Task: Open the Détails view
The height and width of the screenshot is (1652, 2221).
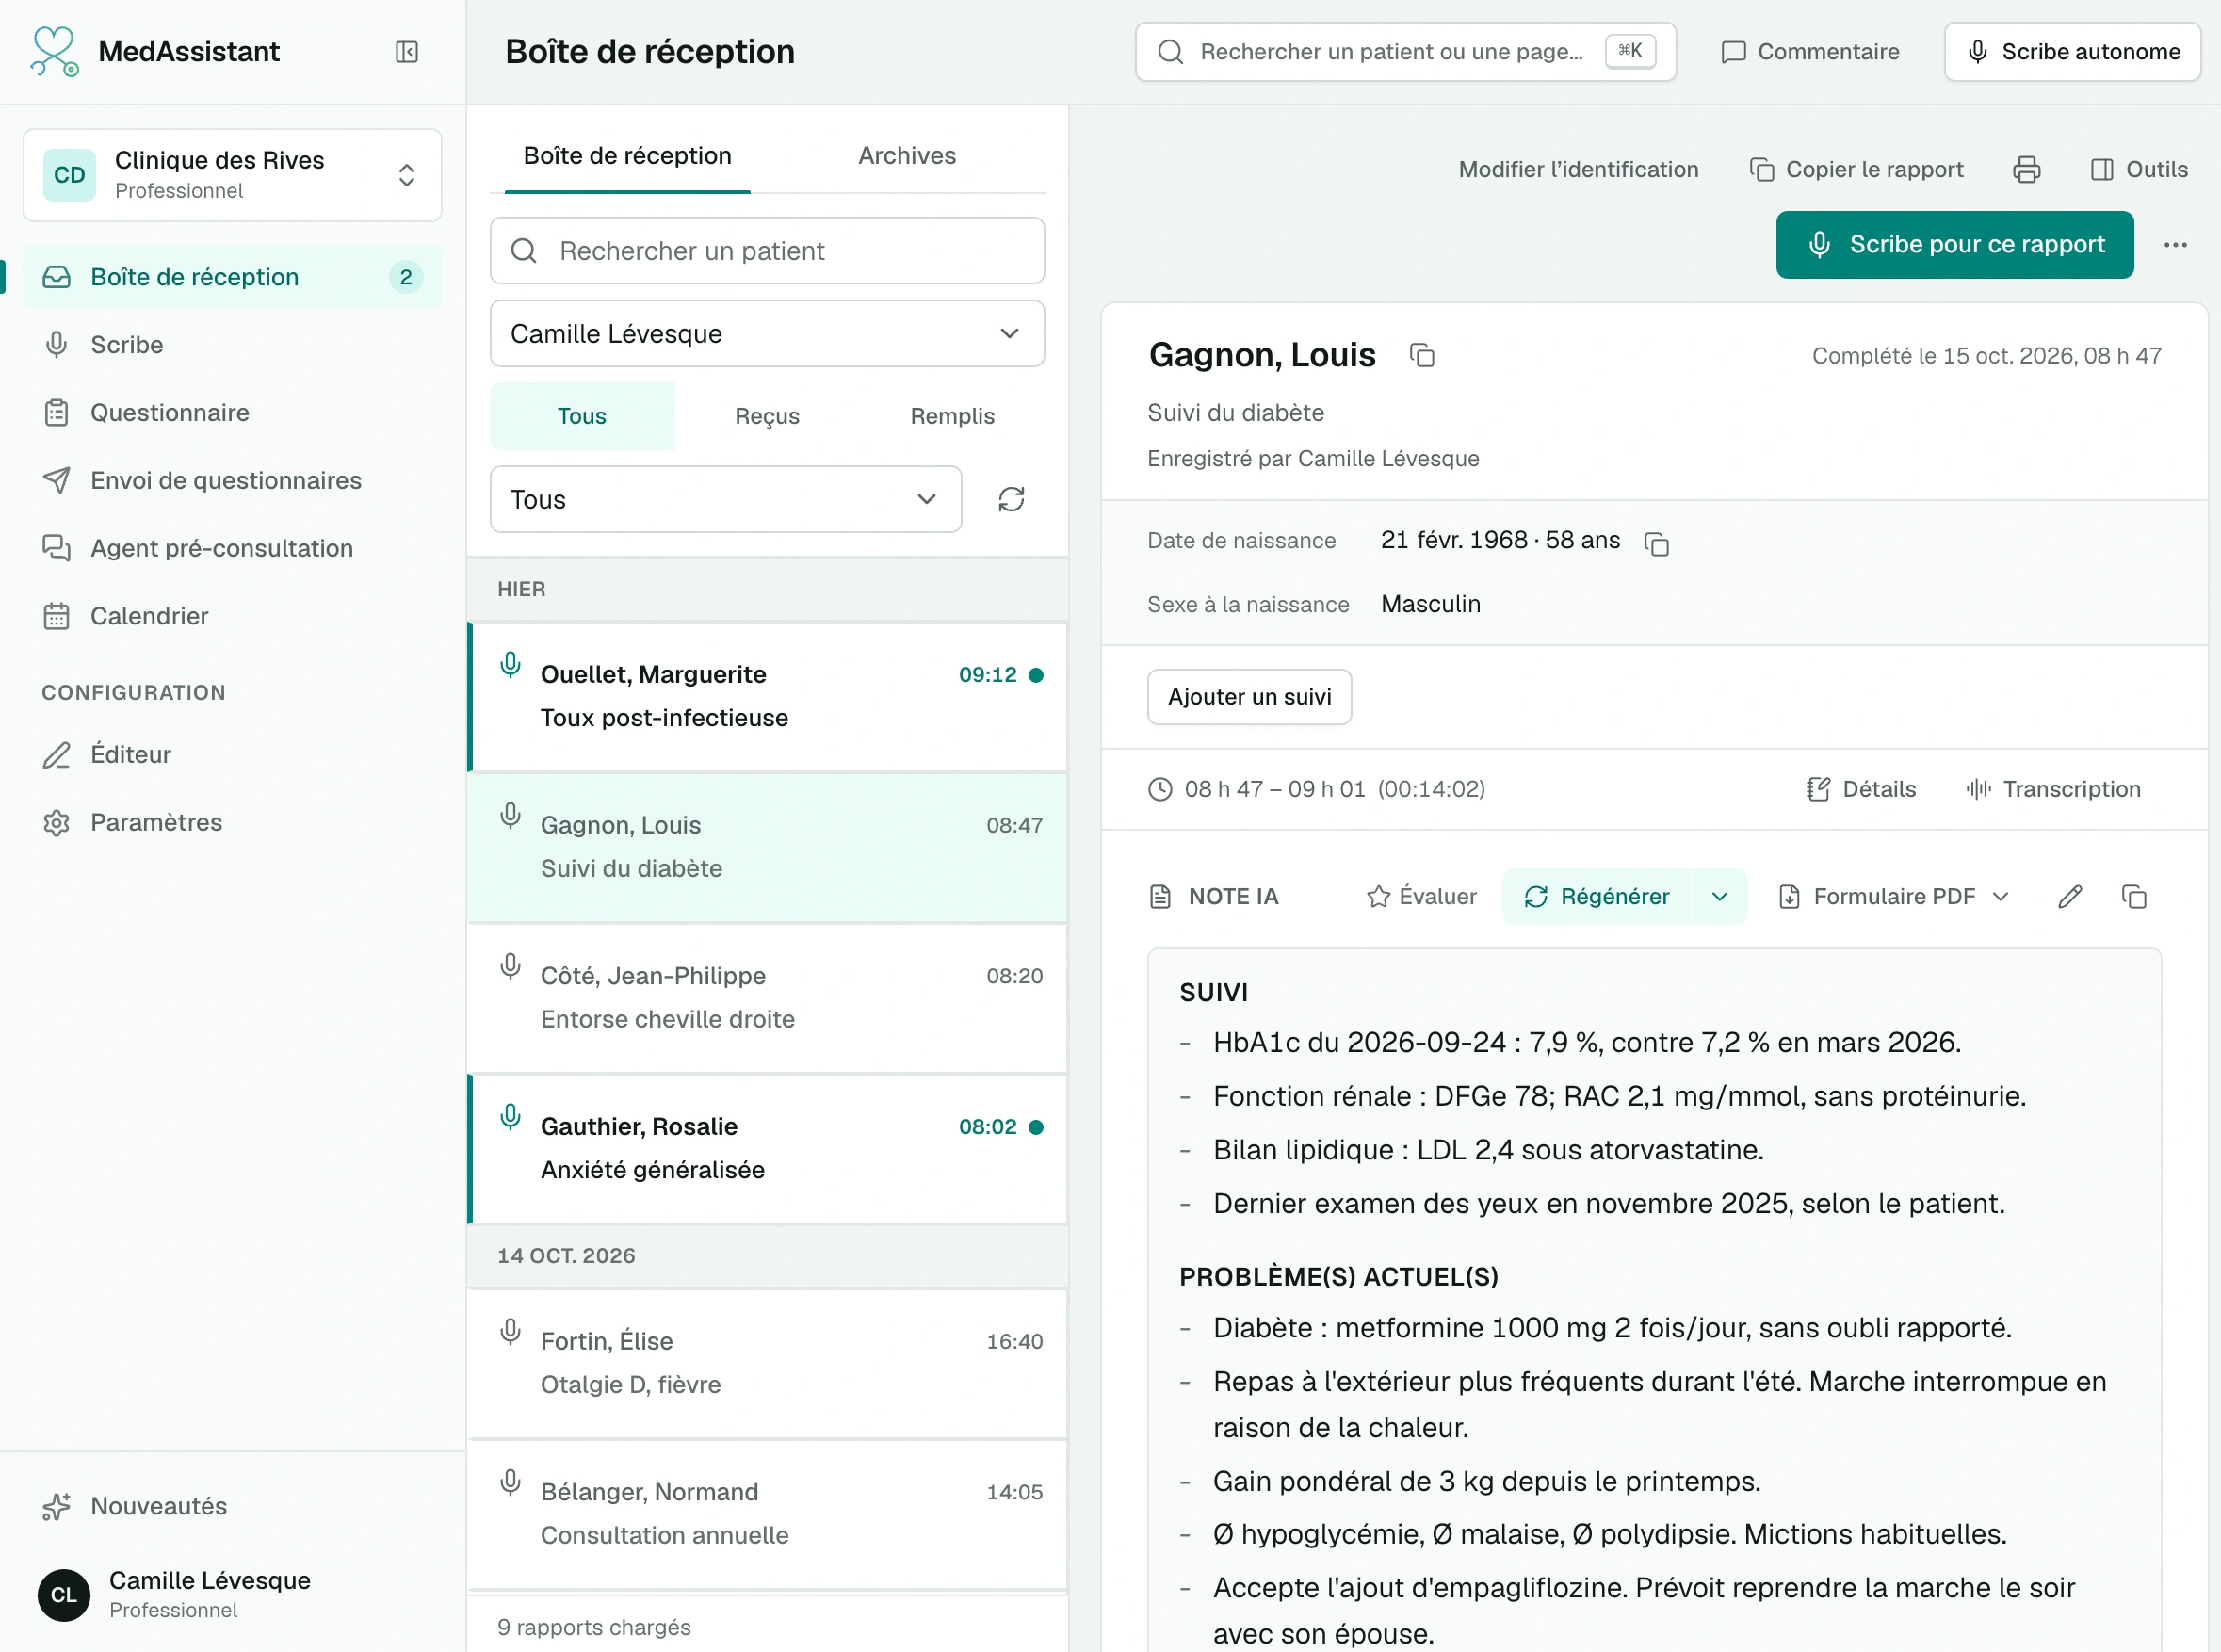Action: pyautogui.click(x=1861, y=790)
